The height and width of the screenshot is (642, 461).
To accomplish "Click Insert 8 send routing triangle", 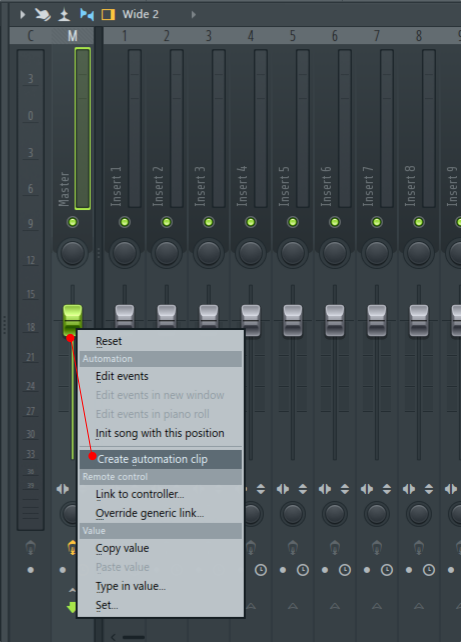I will point(419,606).
